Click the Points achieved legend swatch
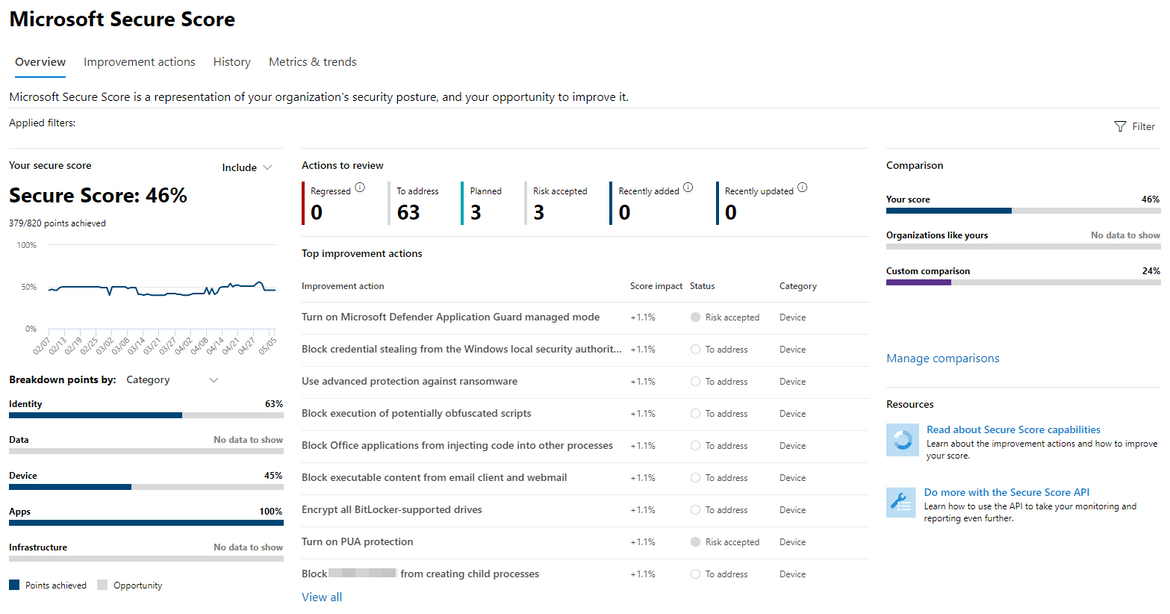 pyautogui.click(x=14, y=585)
